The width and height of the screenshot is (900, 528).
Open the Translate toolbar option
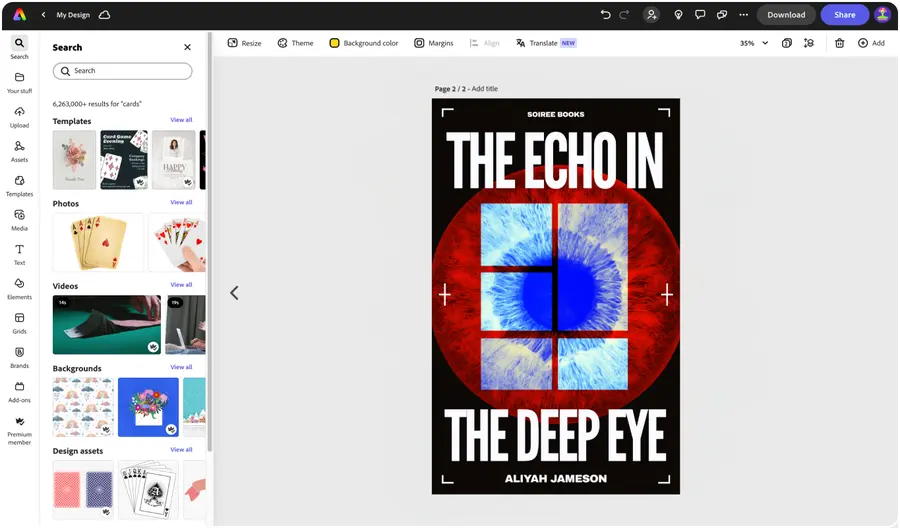point(545,43)
